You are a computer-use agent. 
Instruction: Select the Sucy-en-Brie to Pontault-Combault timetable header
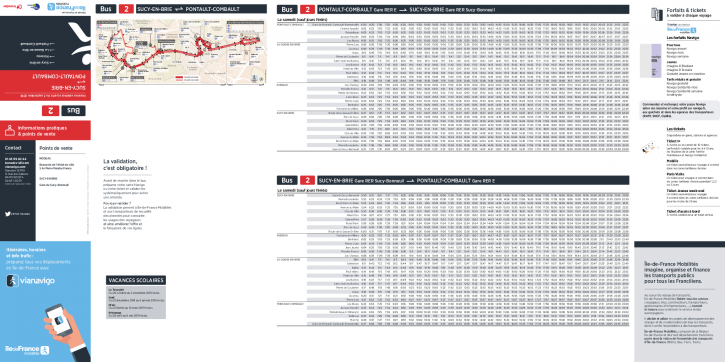(453, 180)
